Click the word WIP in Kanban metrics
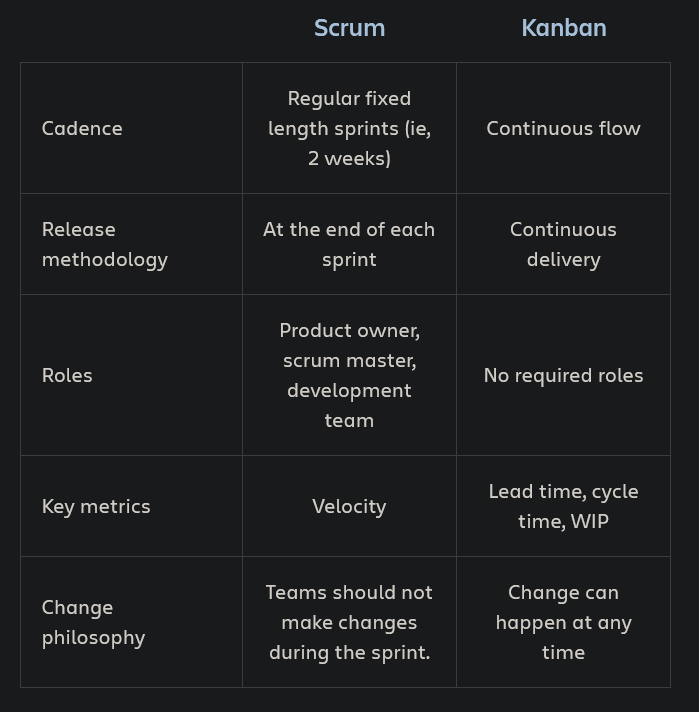Viewport: 699px width, 712px height. [590, 521]
